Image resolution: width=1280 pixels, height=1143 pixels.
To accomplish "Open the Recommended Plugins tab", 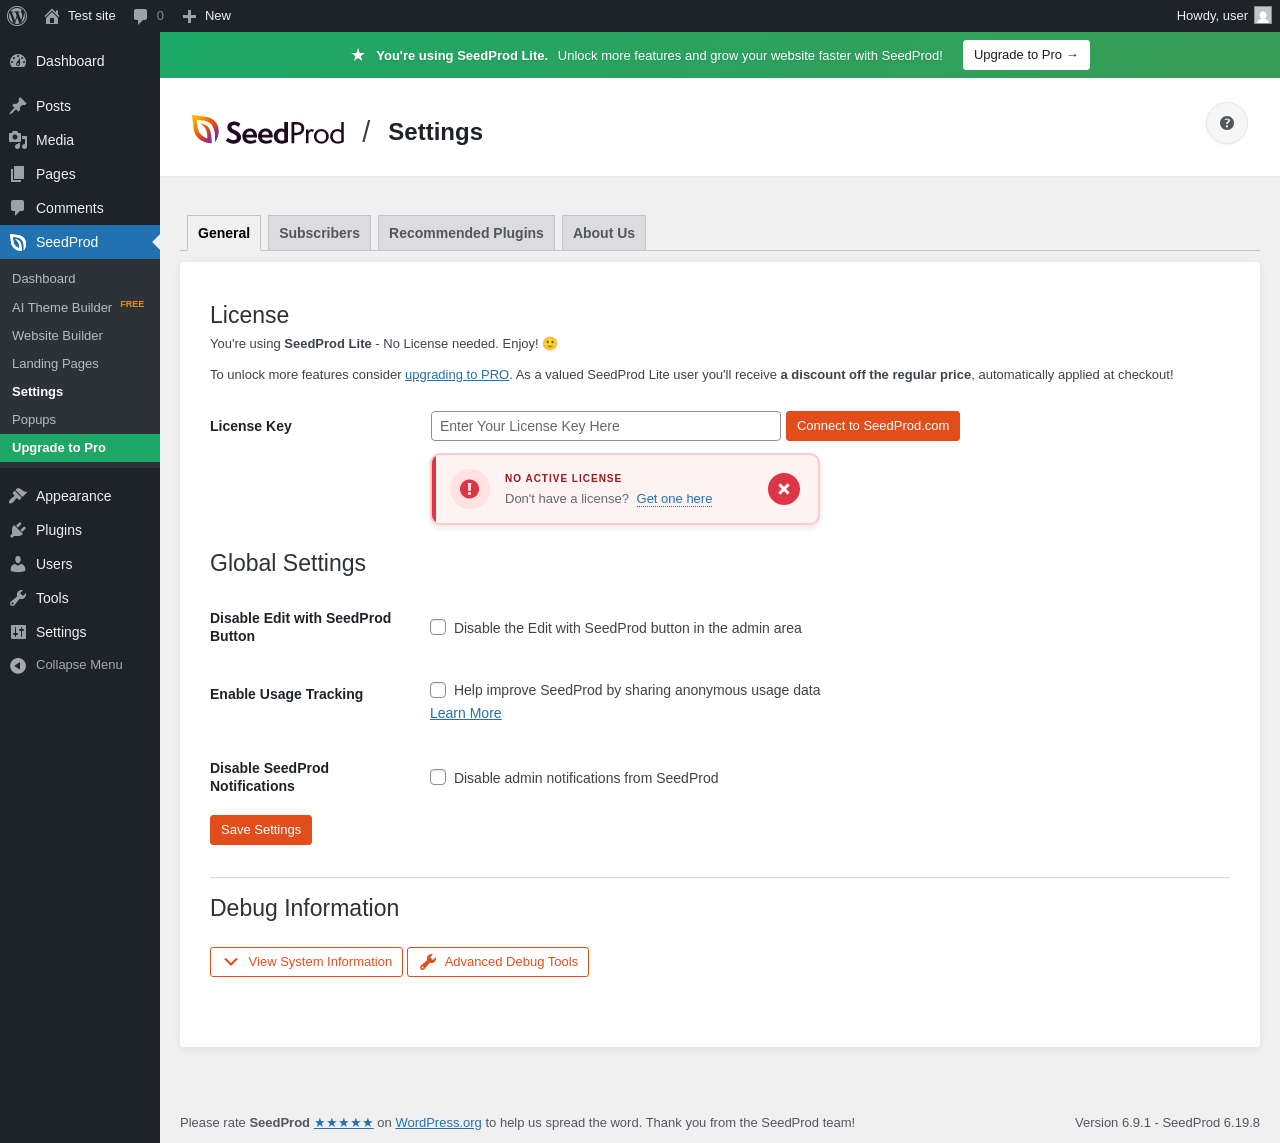I will pyautogui.click(x=466, y=233).
